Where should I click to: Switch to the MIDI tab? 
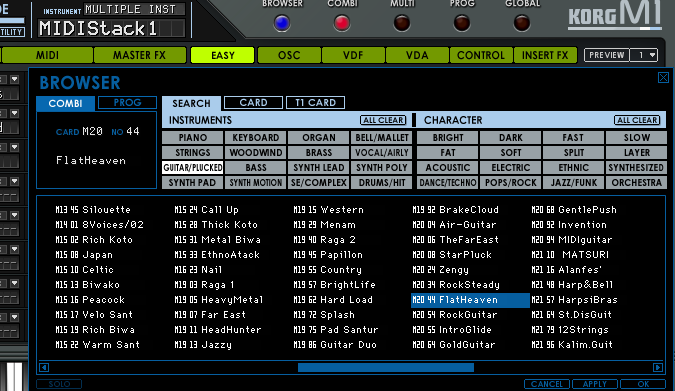click(x=47, y=55)
